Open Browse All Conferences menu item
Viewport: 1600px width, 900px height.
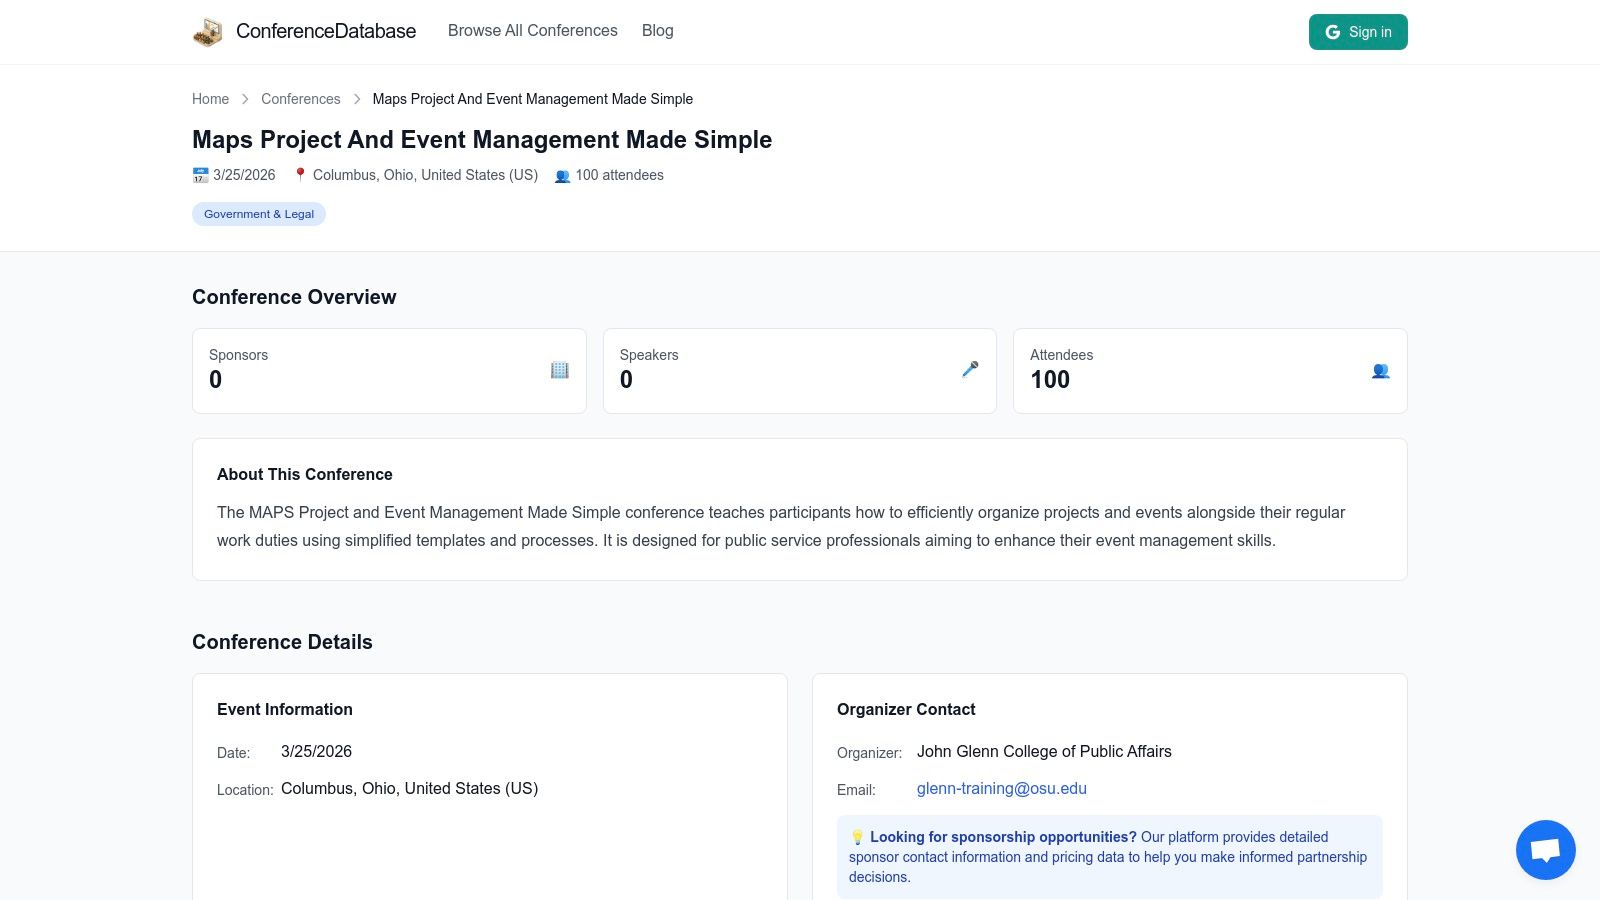click(x=532, y=31)
